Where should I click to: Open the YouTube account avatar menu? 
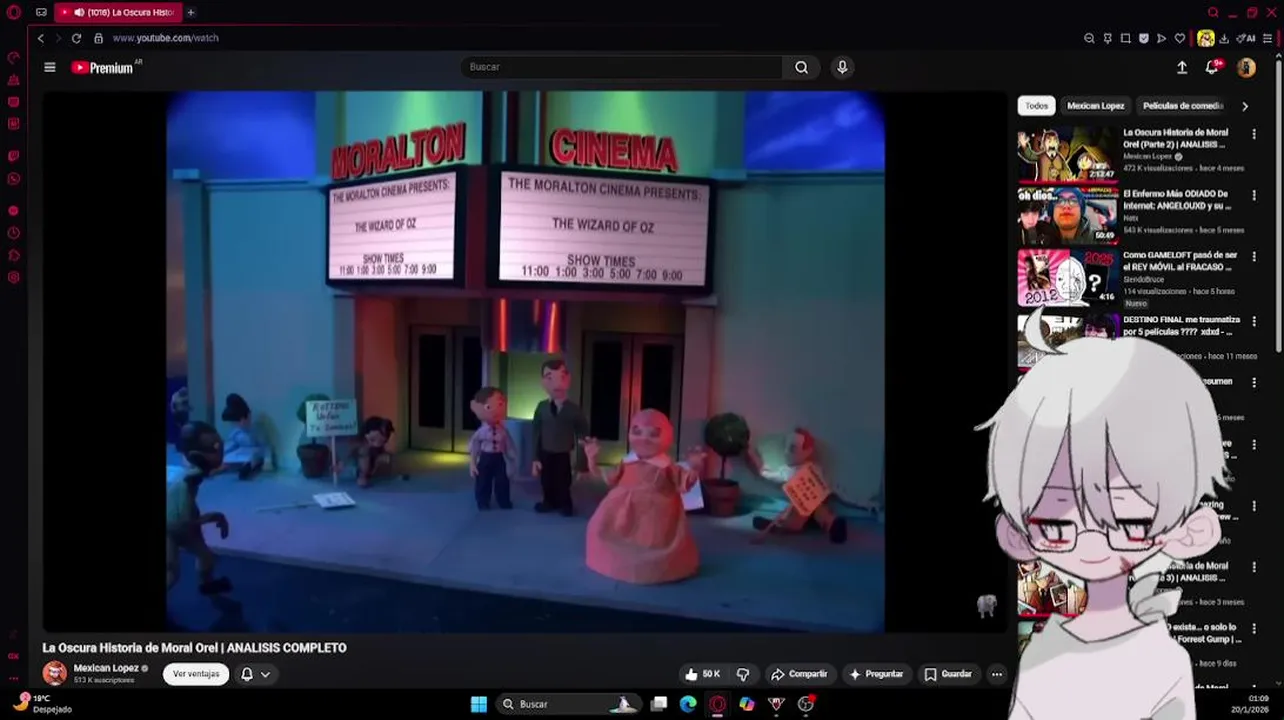1246,67
